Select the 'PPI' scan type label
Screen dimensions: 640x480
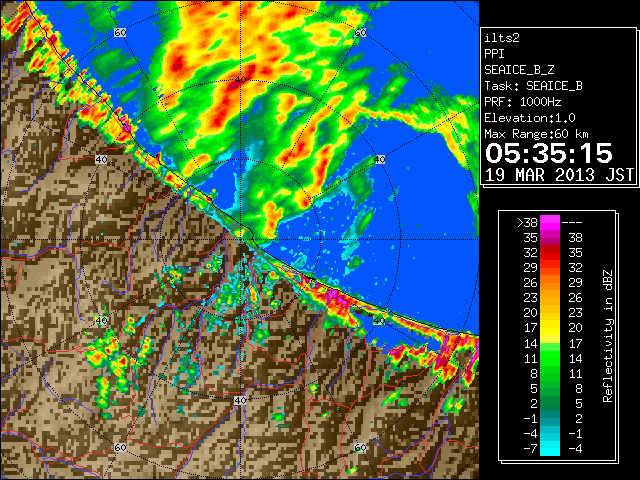click(x=494, y=54)
